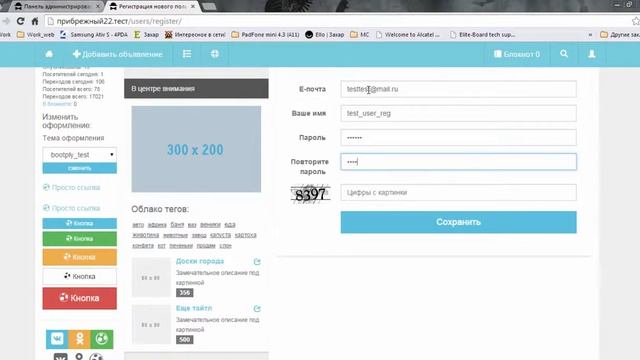Select the животина tag
The height and width of the screenshot is (360, 640).
click(146, 235)
